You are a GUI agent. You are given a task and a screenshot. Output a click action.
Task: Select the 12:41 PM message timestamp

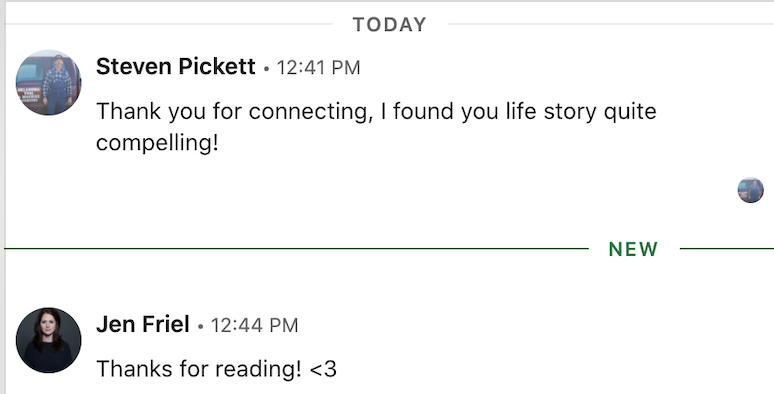click(x=318, y=68)
